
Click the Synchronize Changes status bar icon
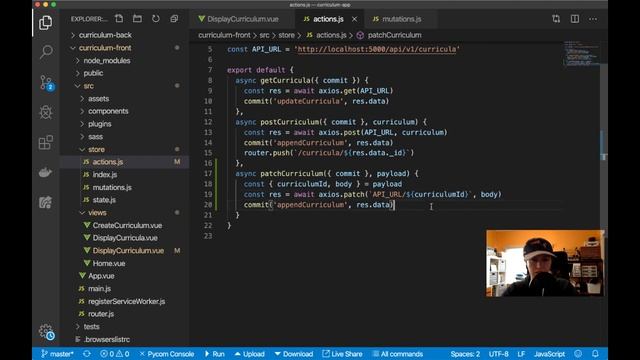[x=87, y=354]
